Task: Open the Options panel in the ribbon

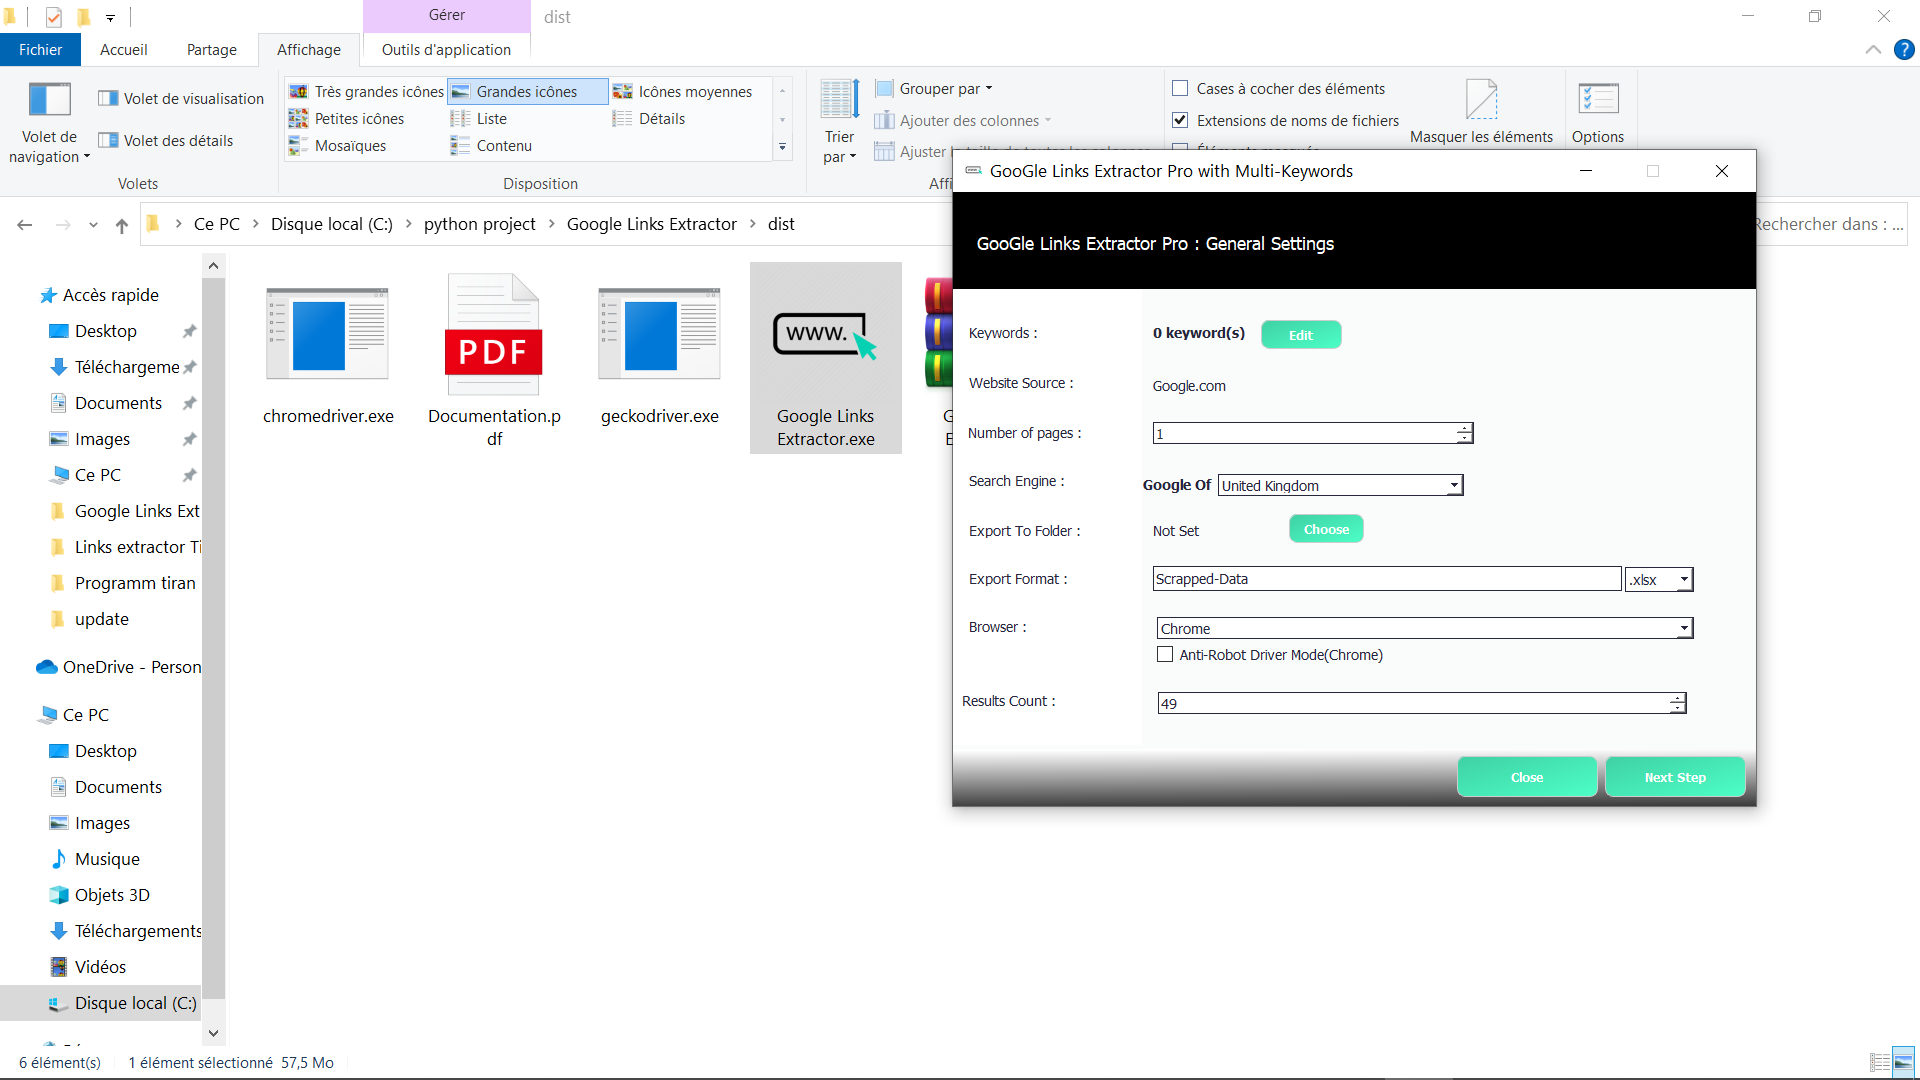Action: click(1597, 110)
